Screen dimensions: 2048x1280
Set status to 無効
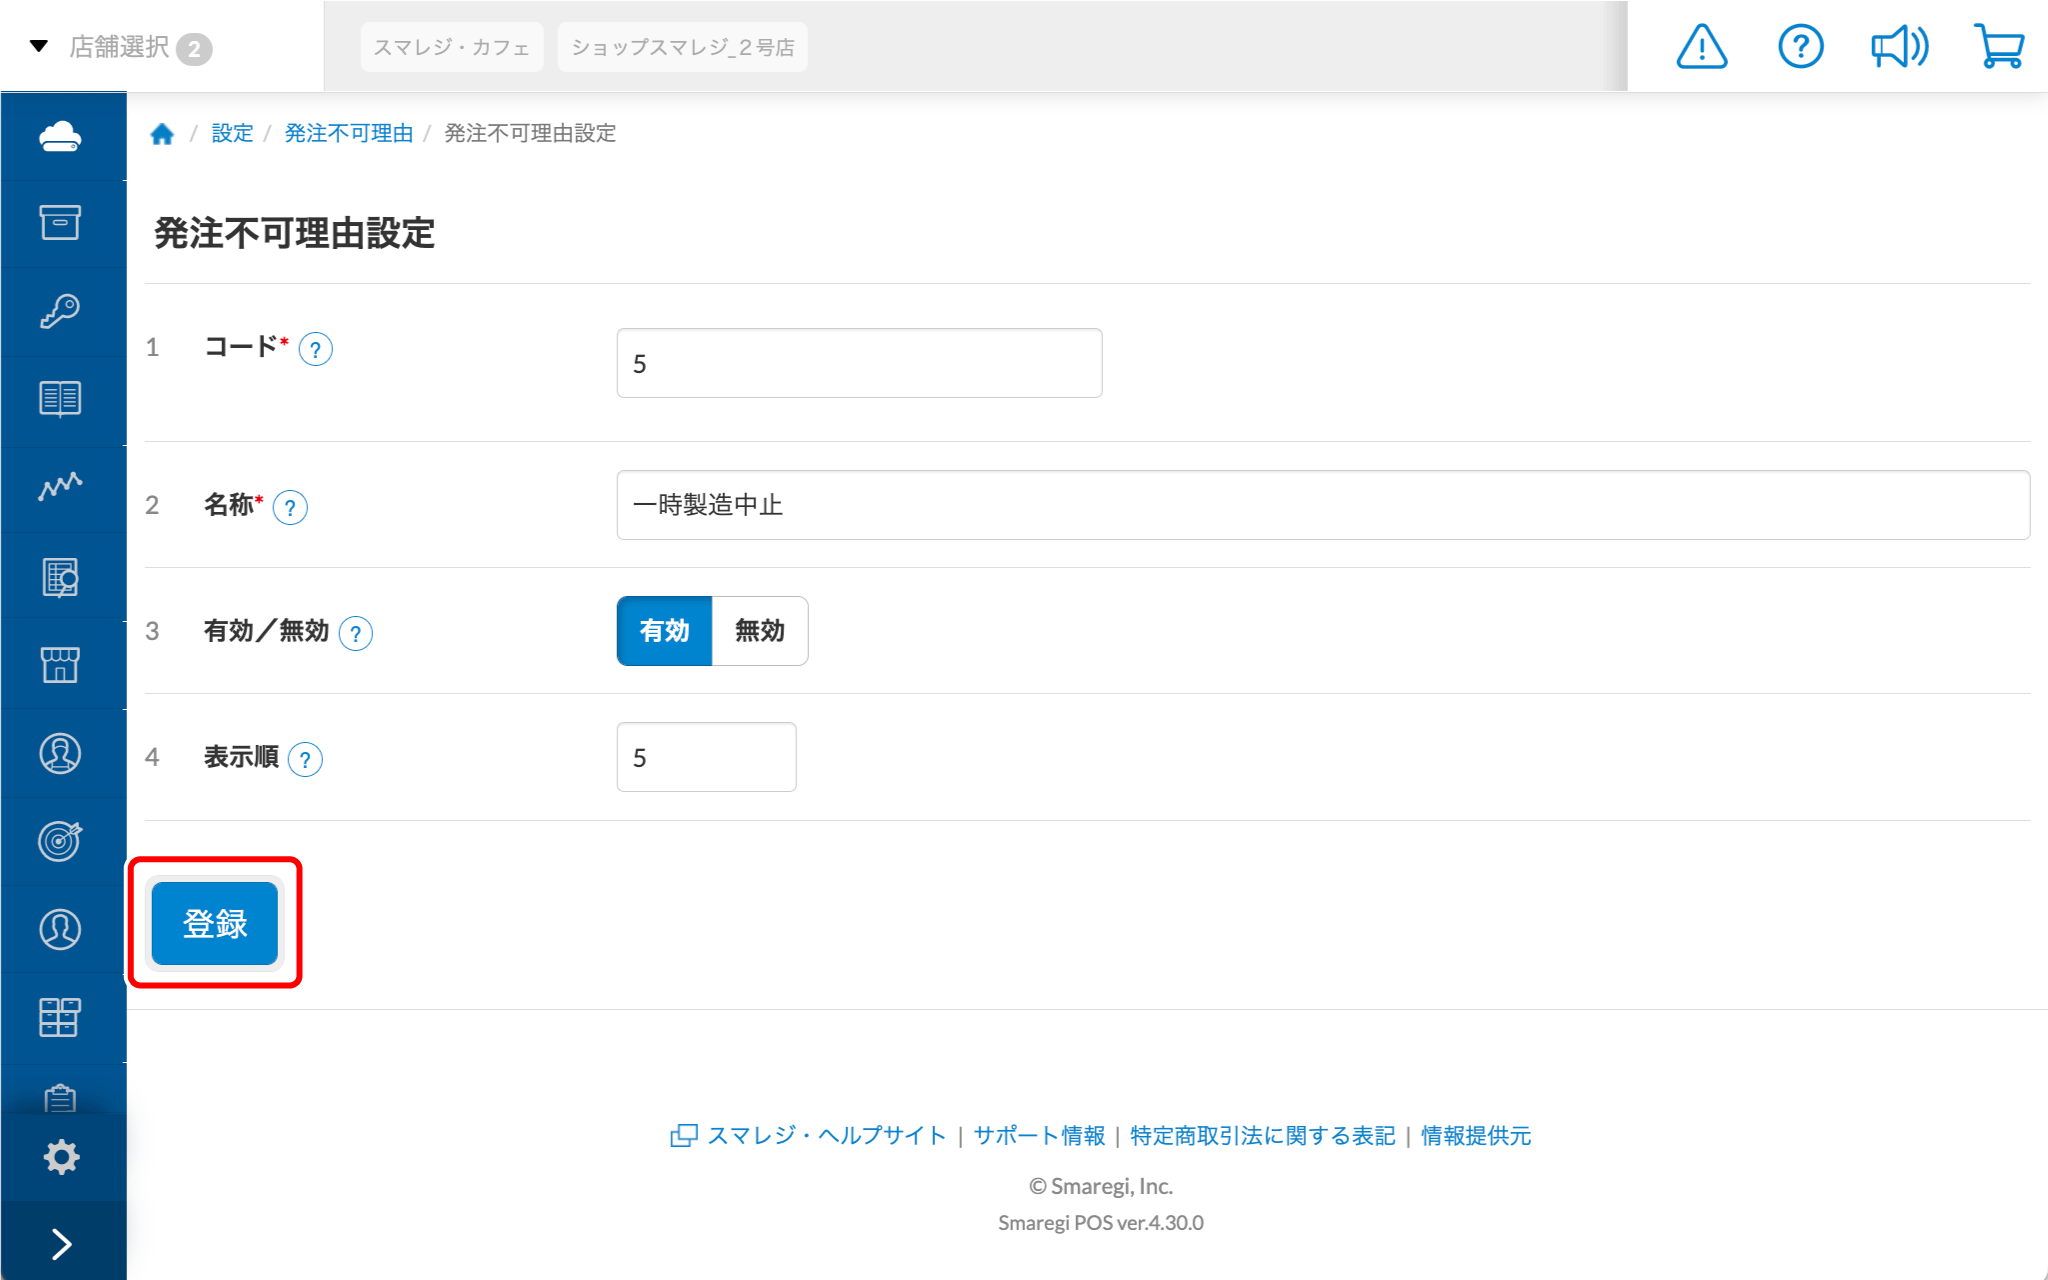pyautogui.click(x=760, y=631)
